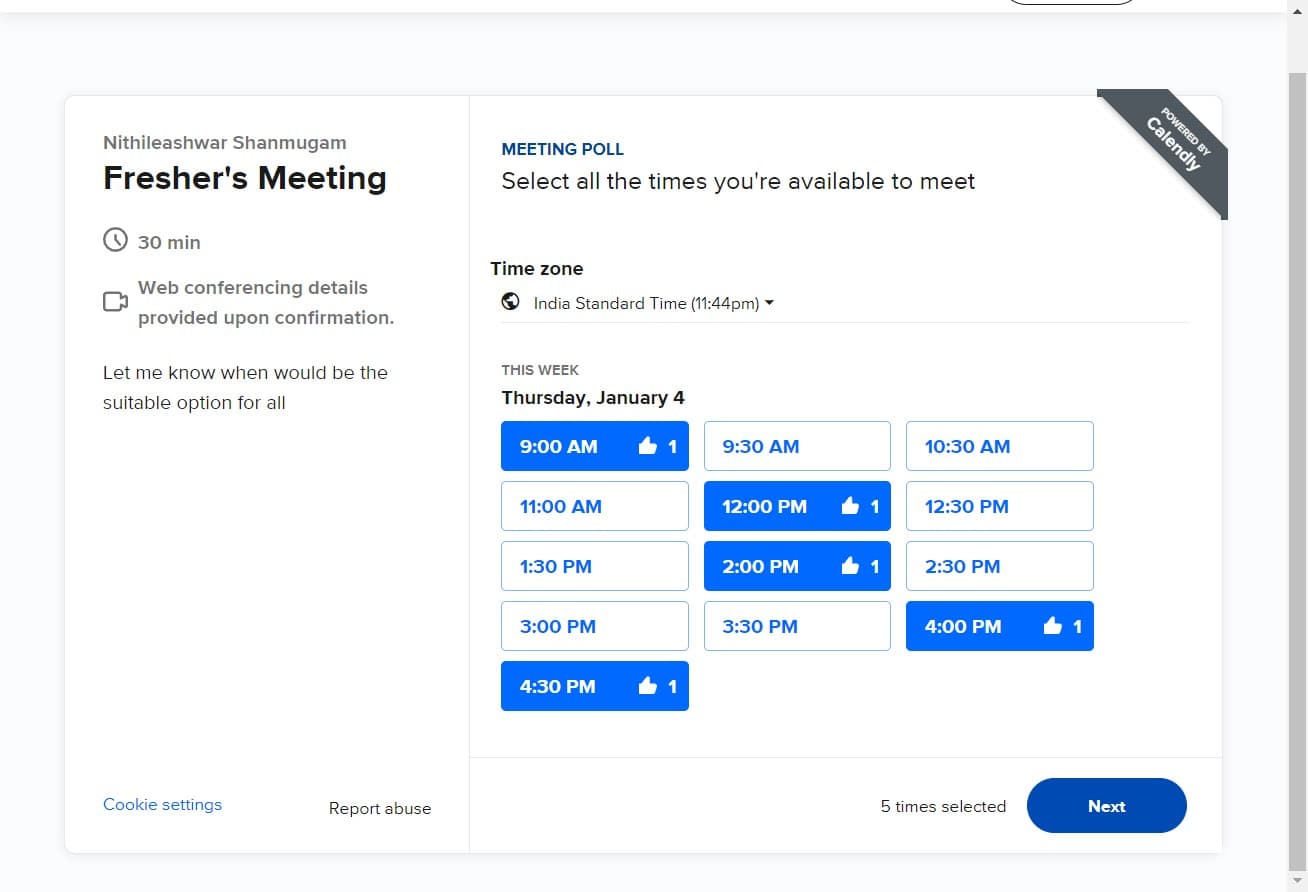Pick the 2:30 PM time slot
The width and height of the screenshot is (1308, 892).
[x=999, y=566]
